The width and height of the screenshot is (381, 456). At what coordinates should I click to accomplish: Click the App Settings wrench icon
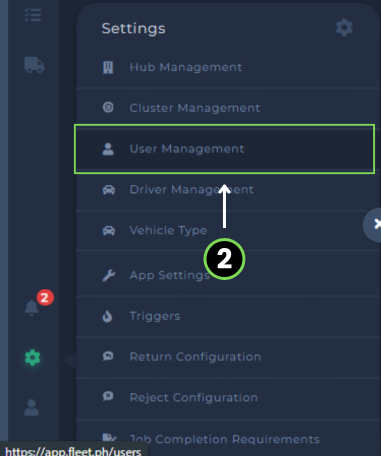[109, 275]
